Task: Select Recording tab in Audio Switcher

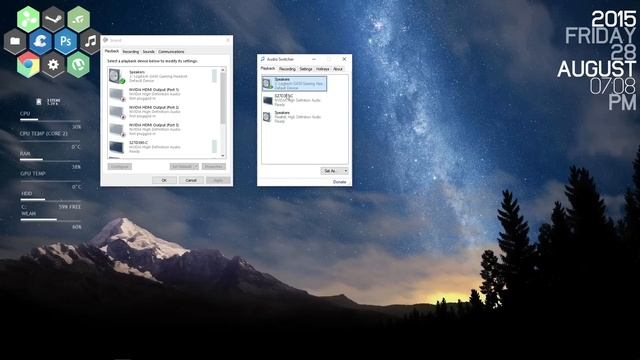Action: 287,69
